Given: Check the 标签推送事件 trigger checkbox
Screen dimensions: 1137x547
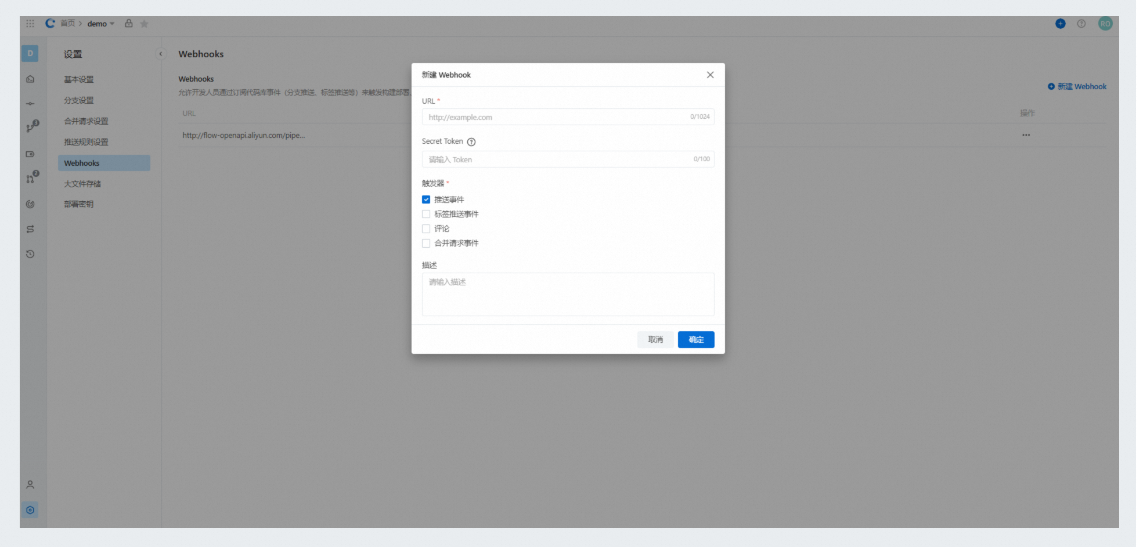Looking at the screenshot, I should pos(426,214).
